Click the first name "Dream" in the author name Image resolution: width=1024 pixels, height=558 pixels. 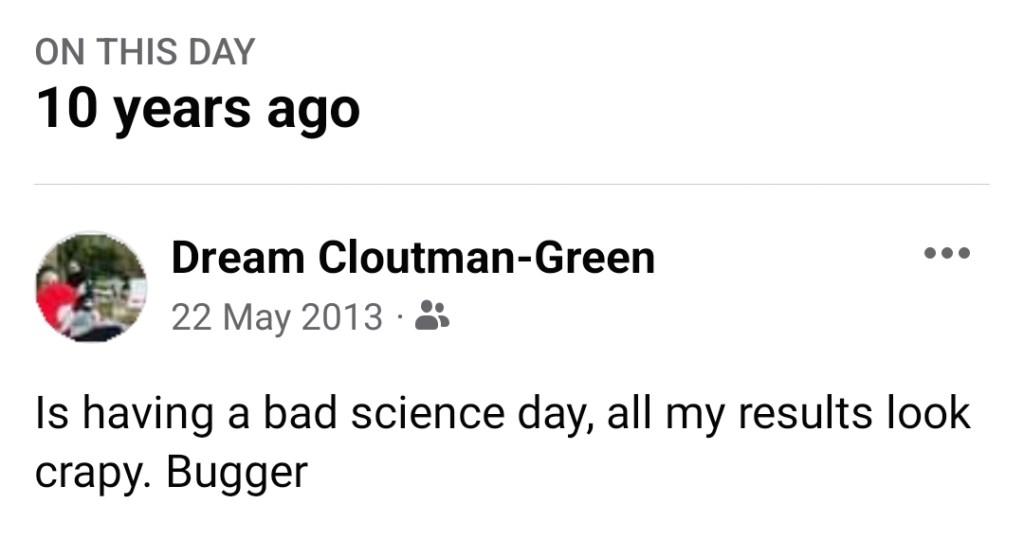pos(238,258)
